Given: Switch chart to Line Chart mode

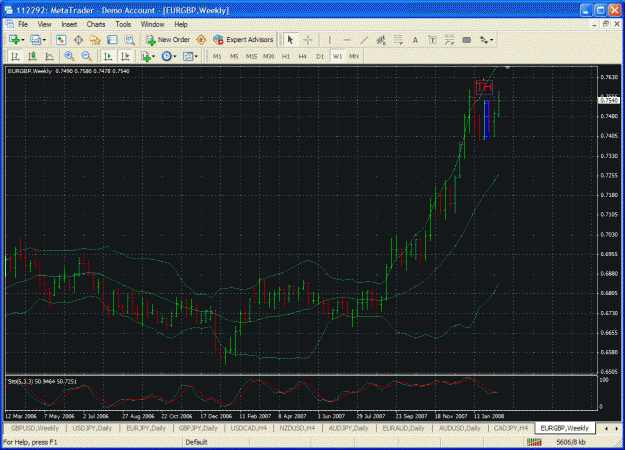Looking at the screenshot, I should pos(49,56).
